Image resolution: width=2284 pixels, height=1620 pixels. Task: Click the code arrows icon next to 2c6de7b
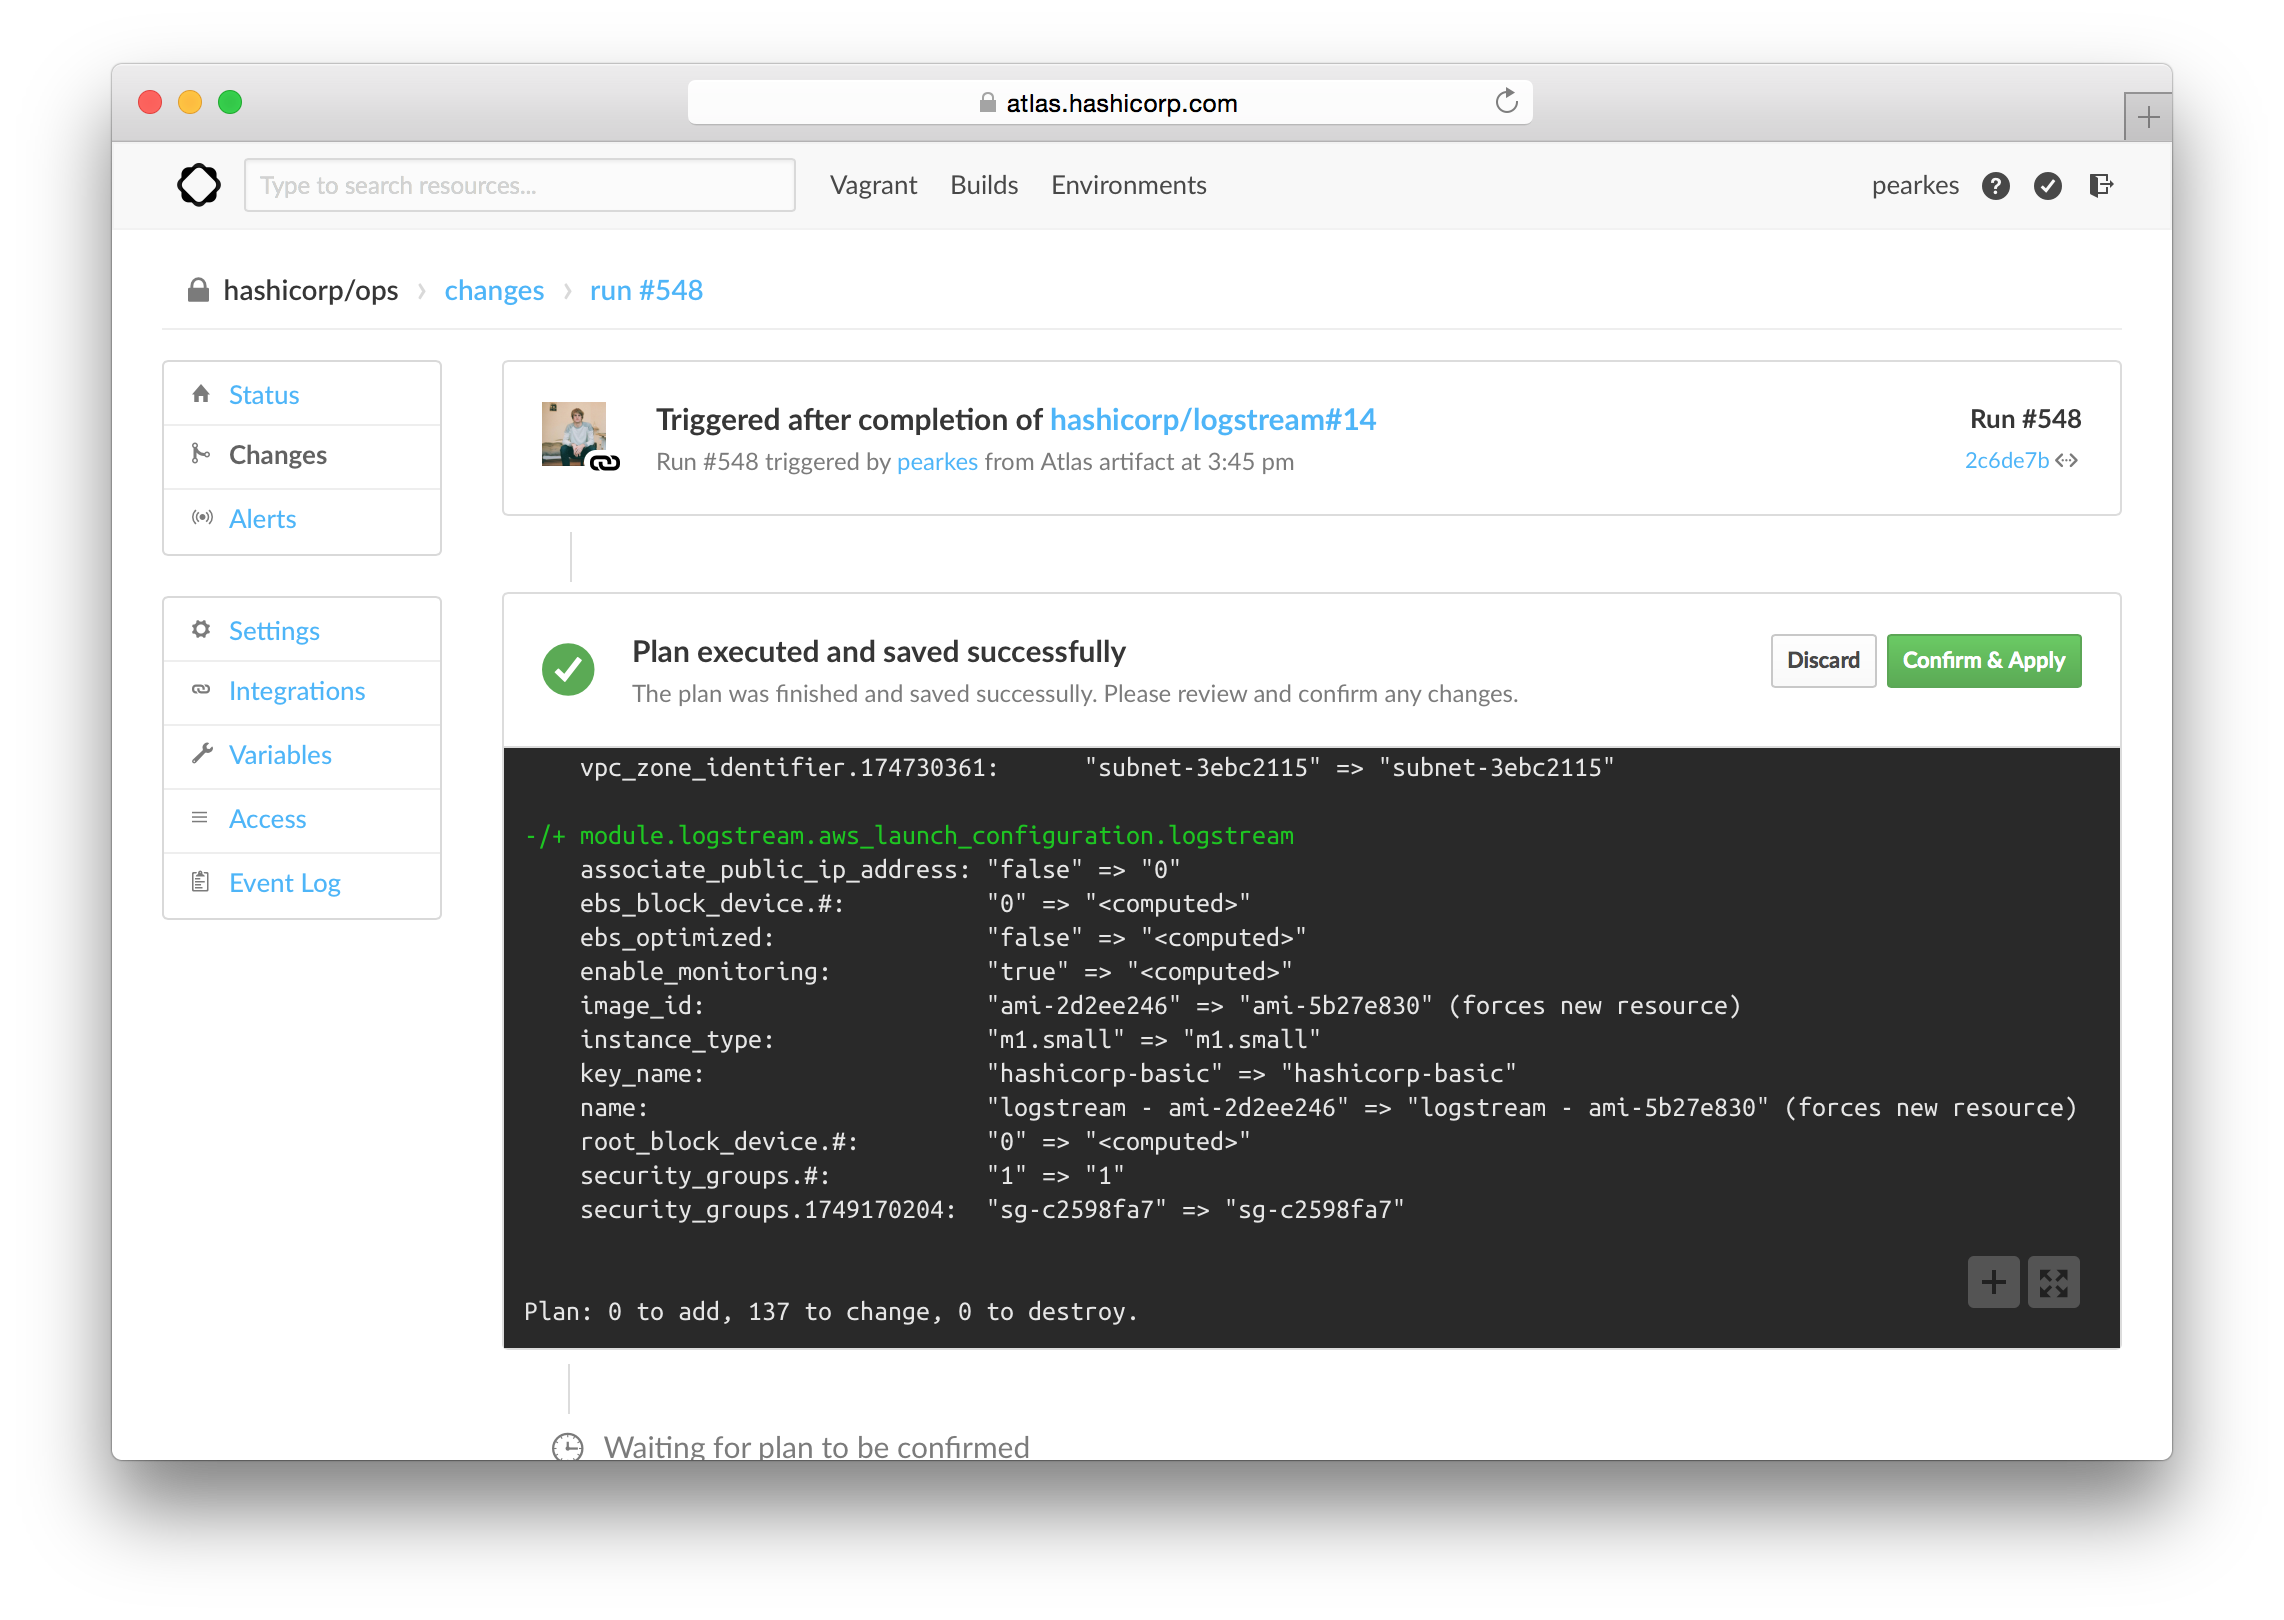coord(2067,461)
